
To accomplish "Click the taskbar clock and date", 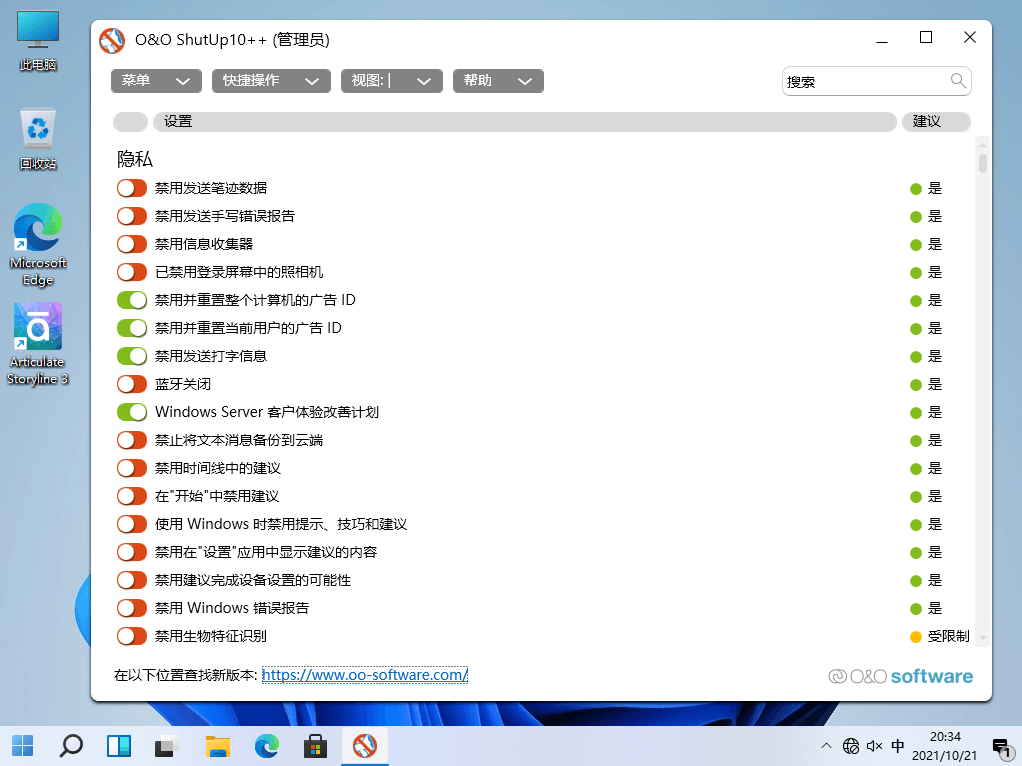I will click(x=944, y=746).
